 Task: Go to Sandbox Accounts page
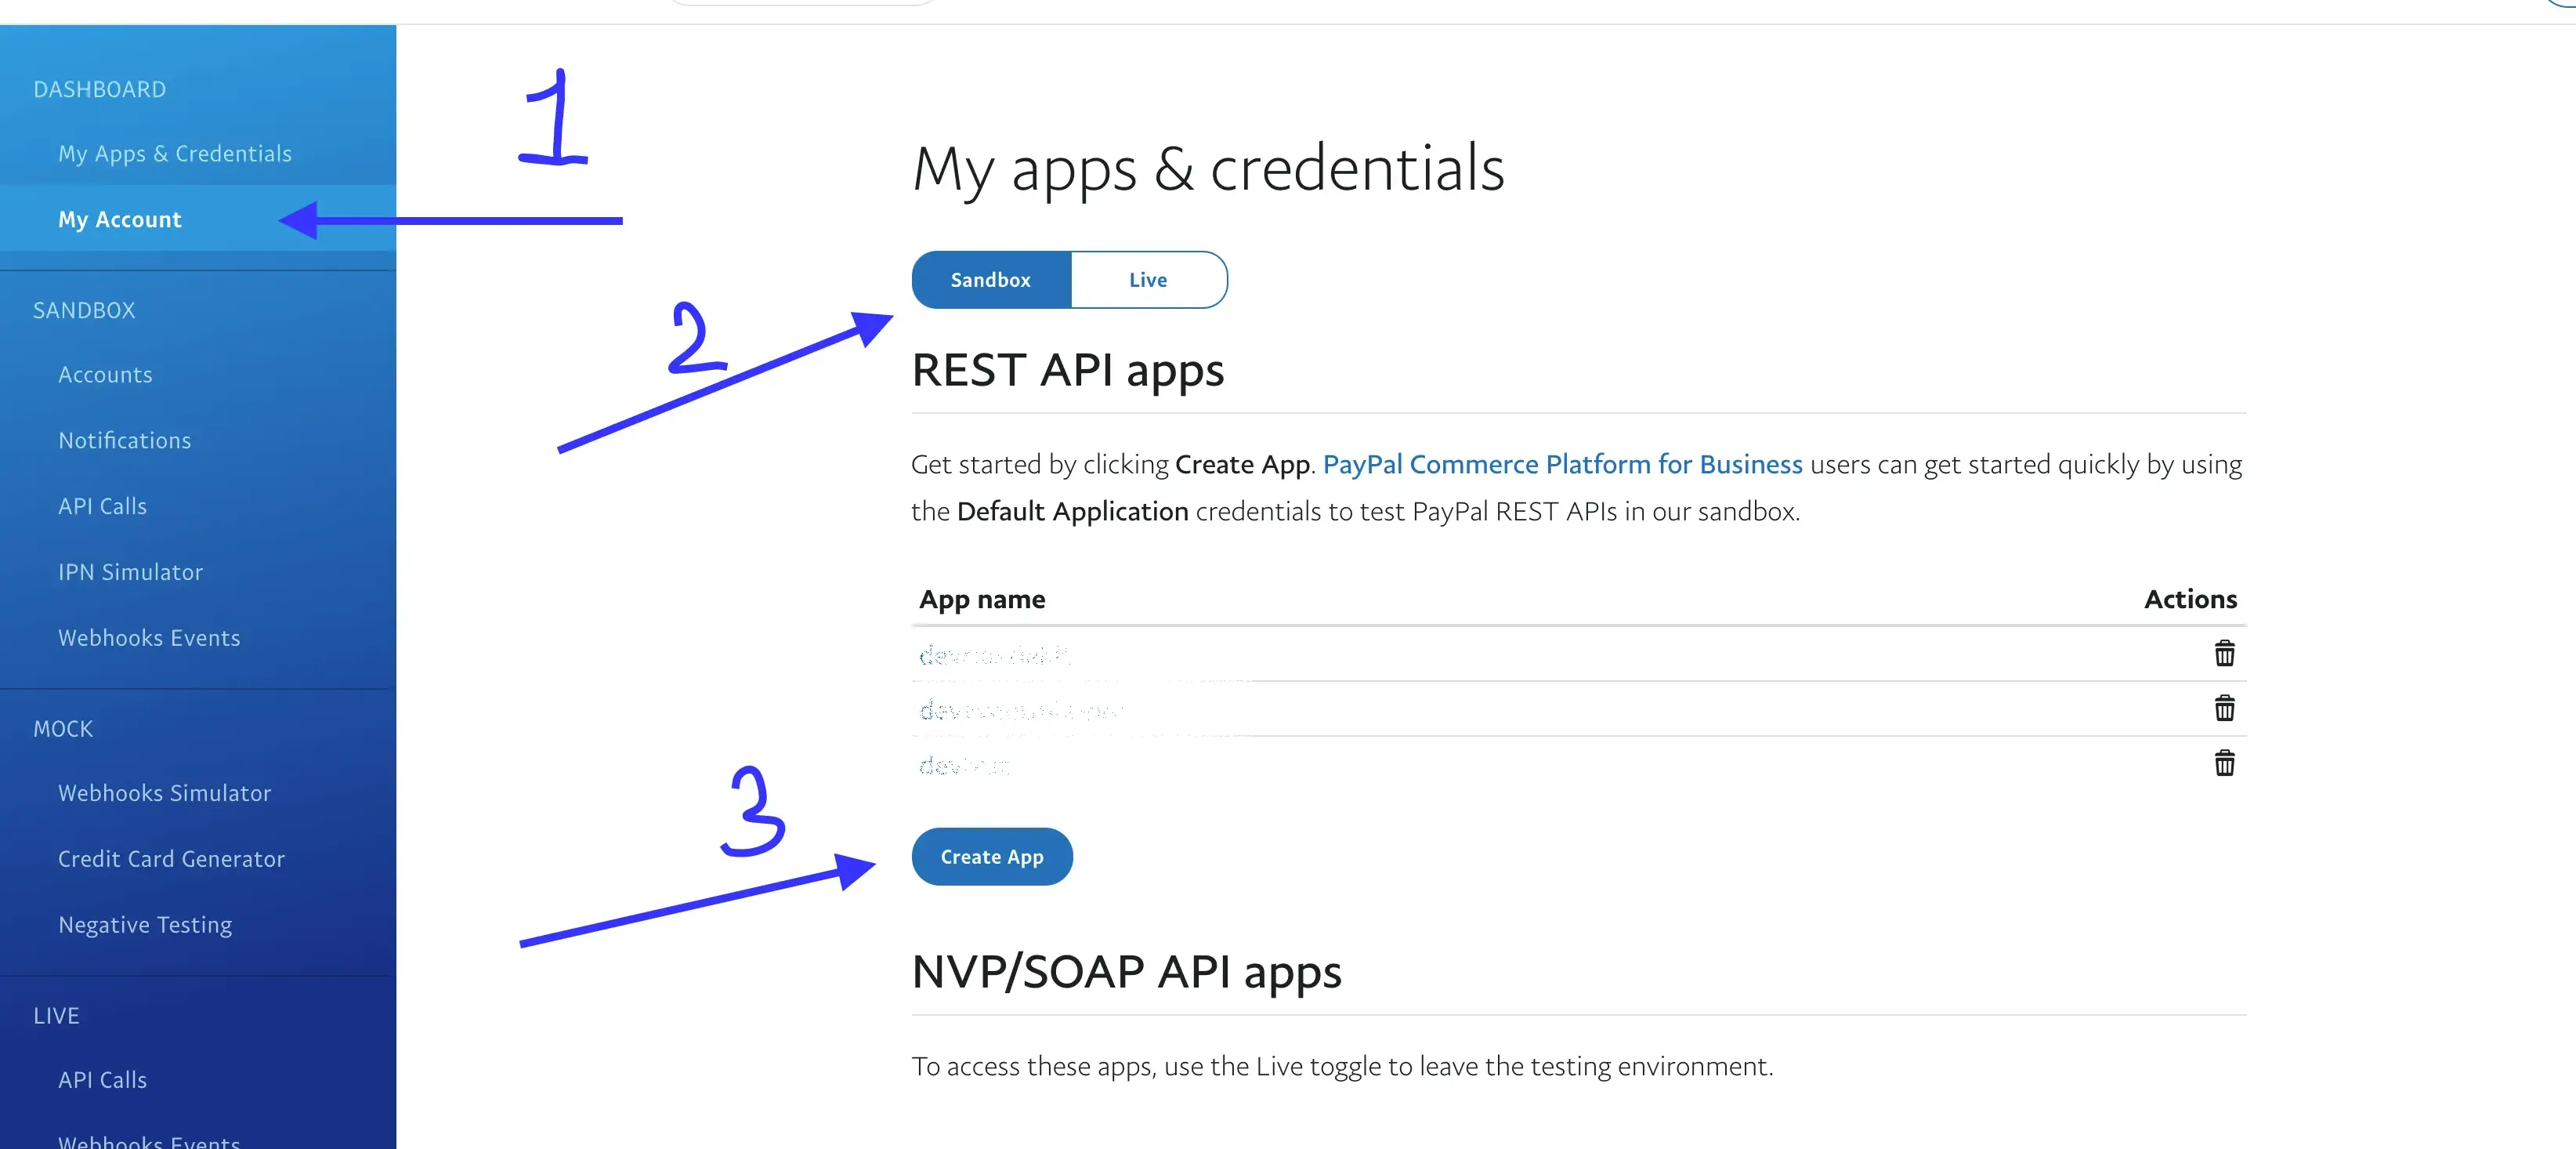click(105, 375)
